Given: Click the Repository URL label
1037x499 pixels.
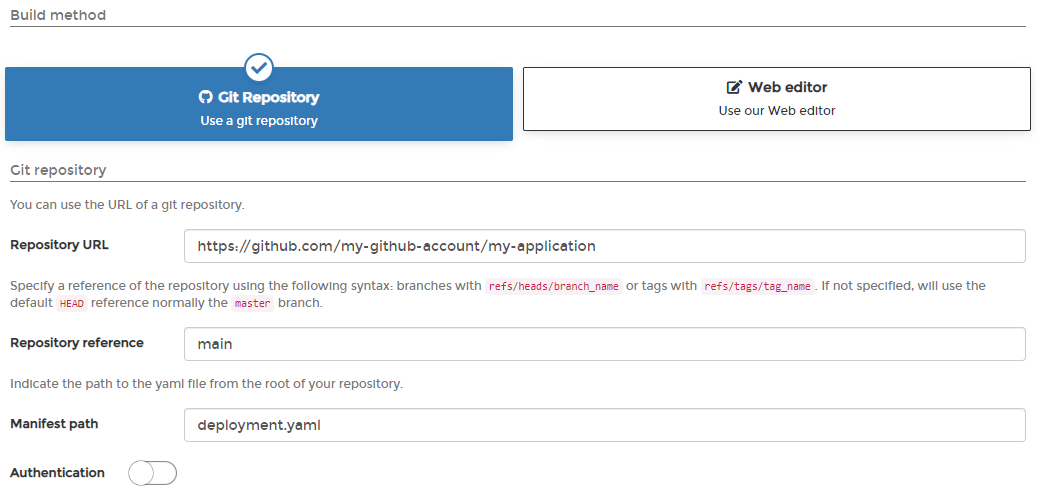Looking at the screenshot, I should point(59,245).
